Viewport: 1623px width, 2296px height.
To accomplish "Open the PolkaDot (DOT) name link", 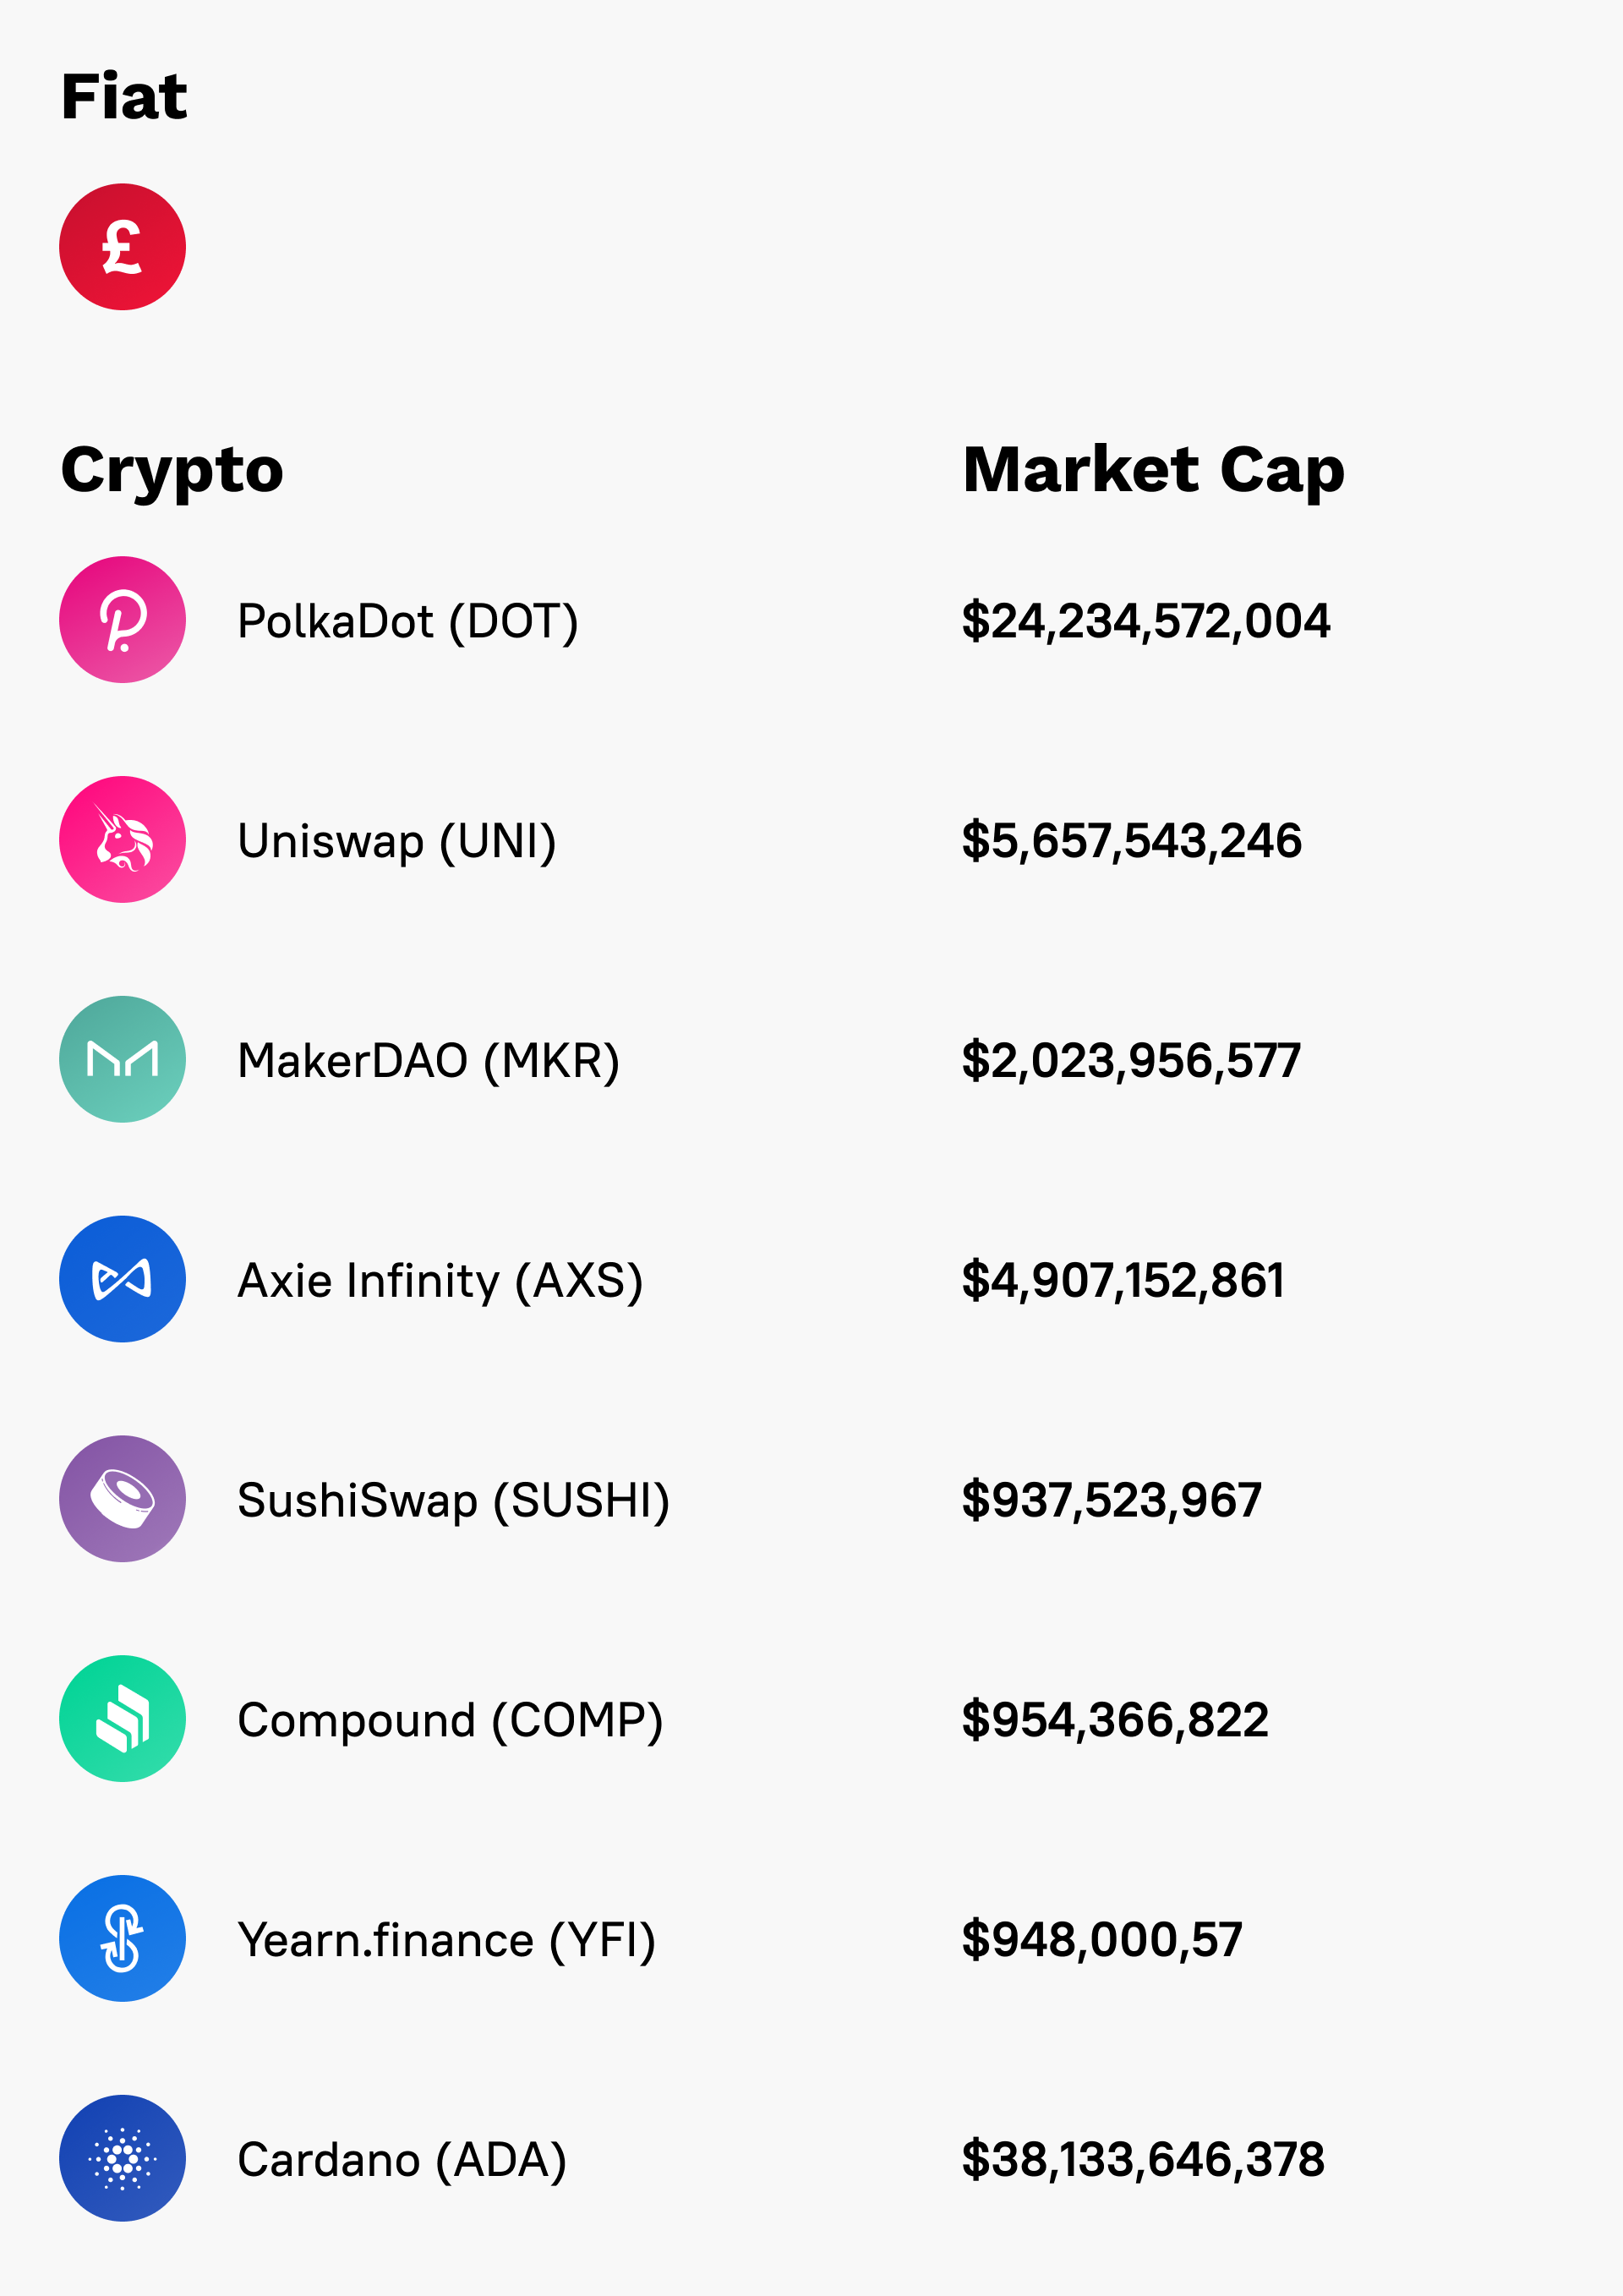I will pos(408,622).
